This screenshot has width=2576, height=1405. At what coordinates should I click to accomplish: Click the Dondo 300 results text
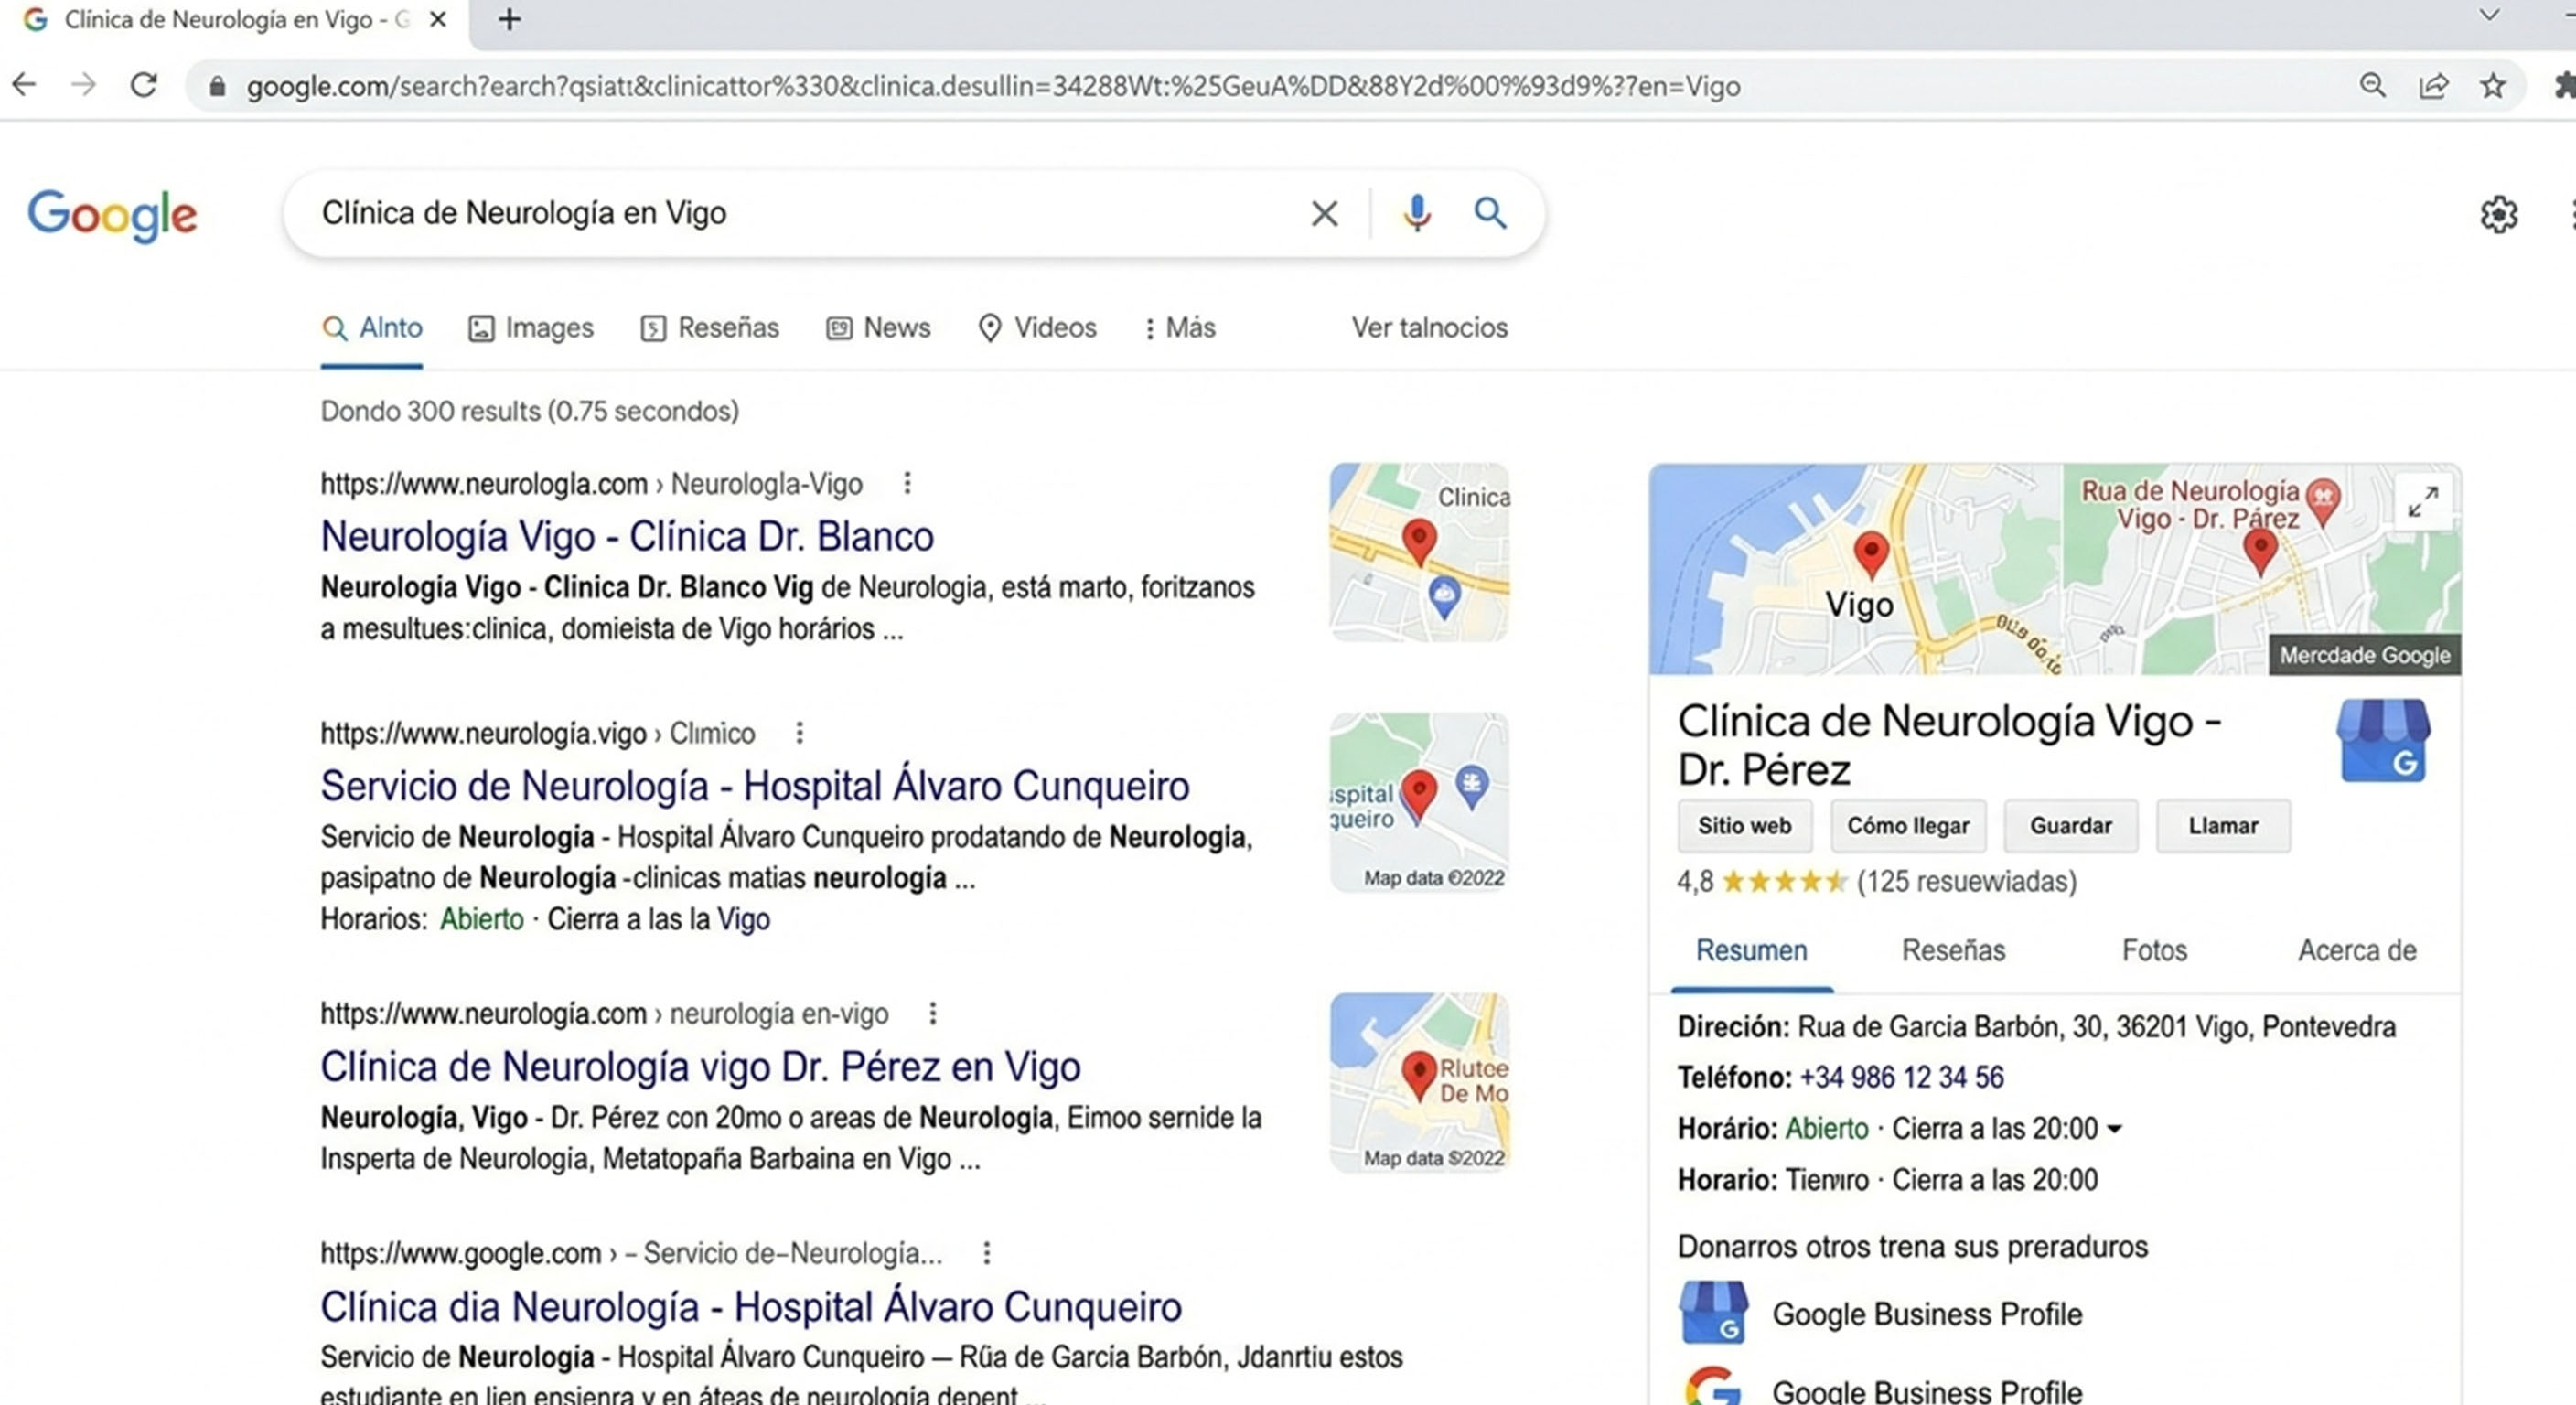530,411
